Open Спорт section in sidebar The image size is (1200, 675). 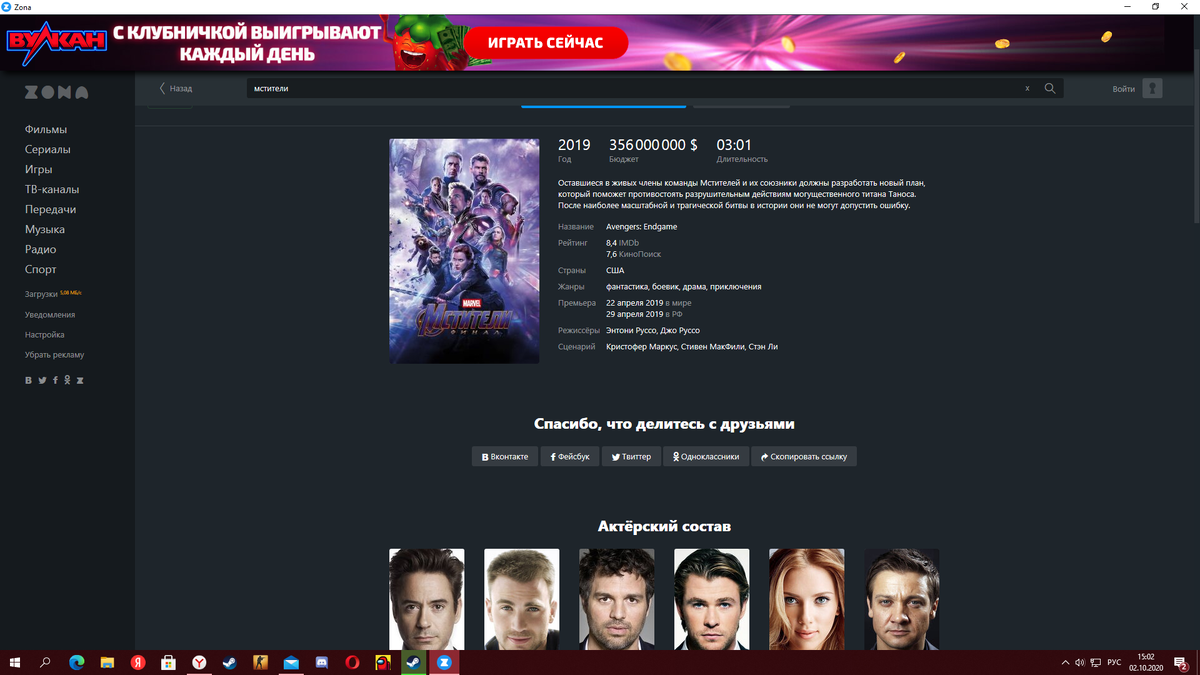click(x=41, y=269)
